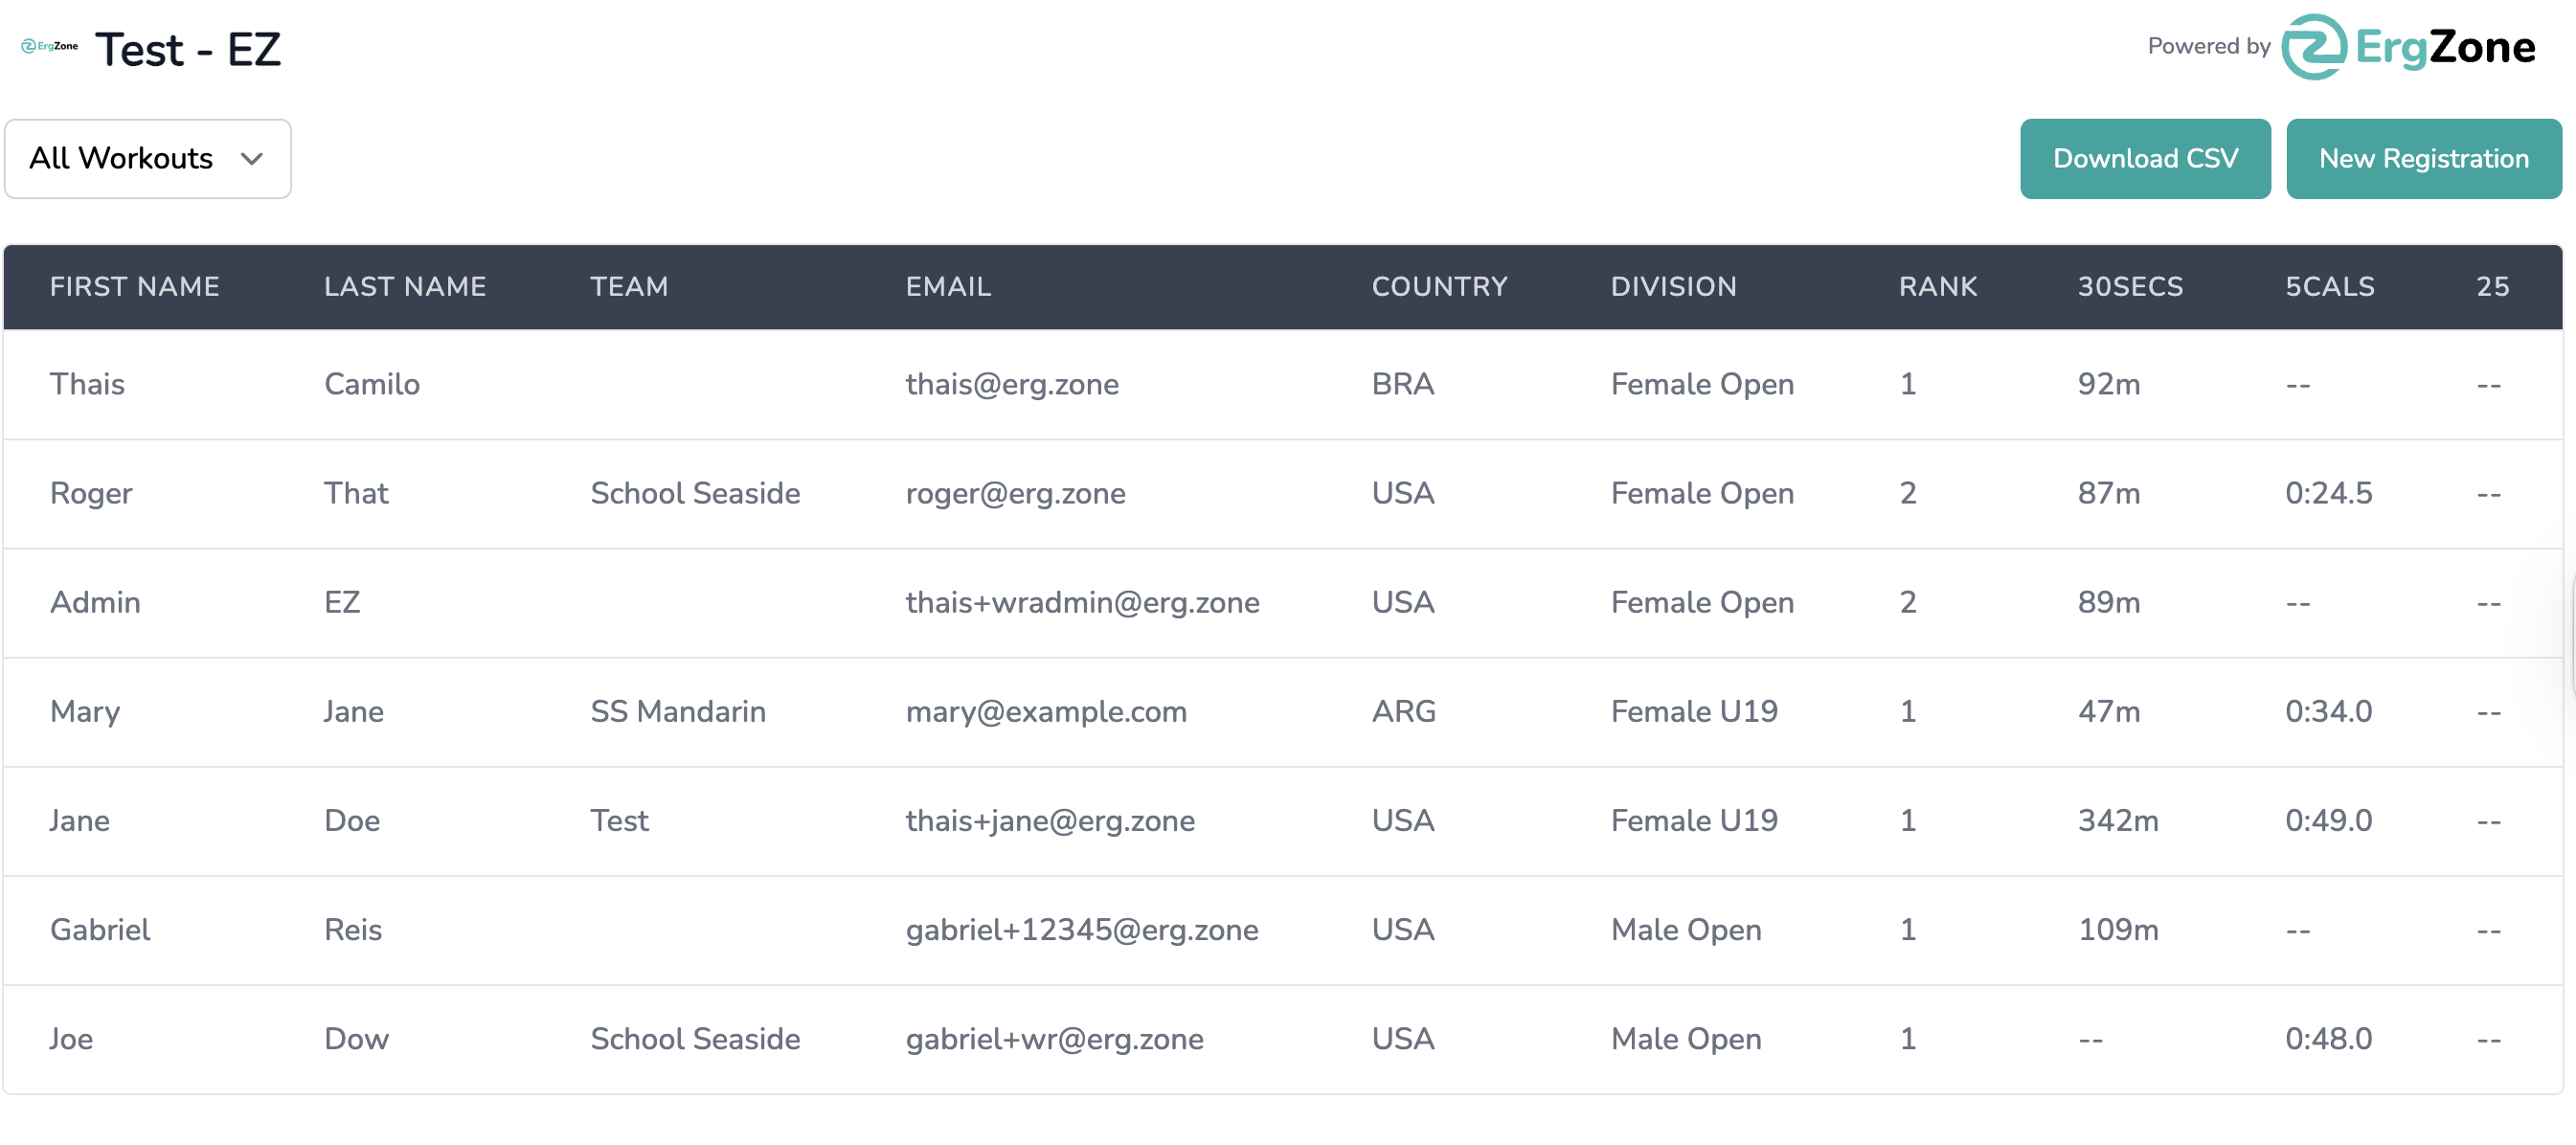Screen dimensions: 2576x1145
Task: Click the email thais@erg.zone
Action: point(1012,384)
